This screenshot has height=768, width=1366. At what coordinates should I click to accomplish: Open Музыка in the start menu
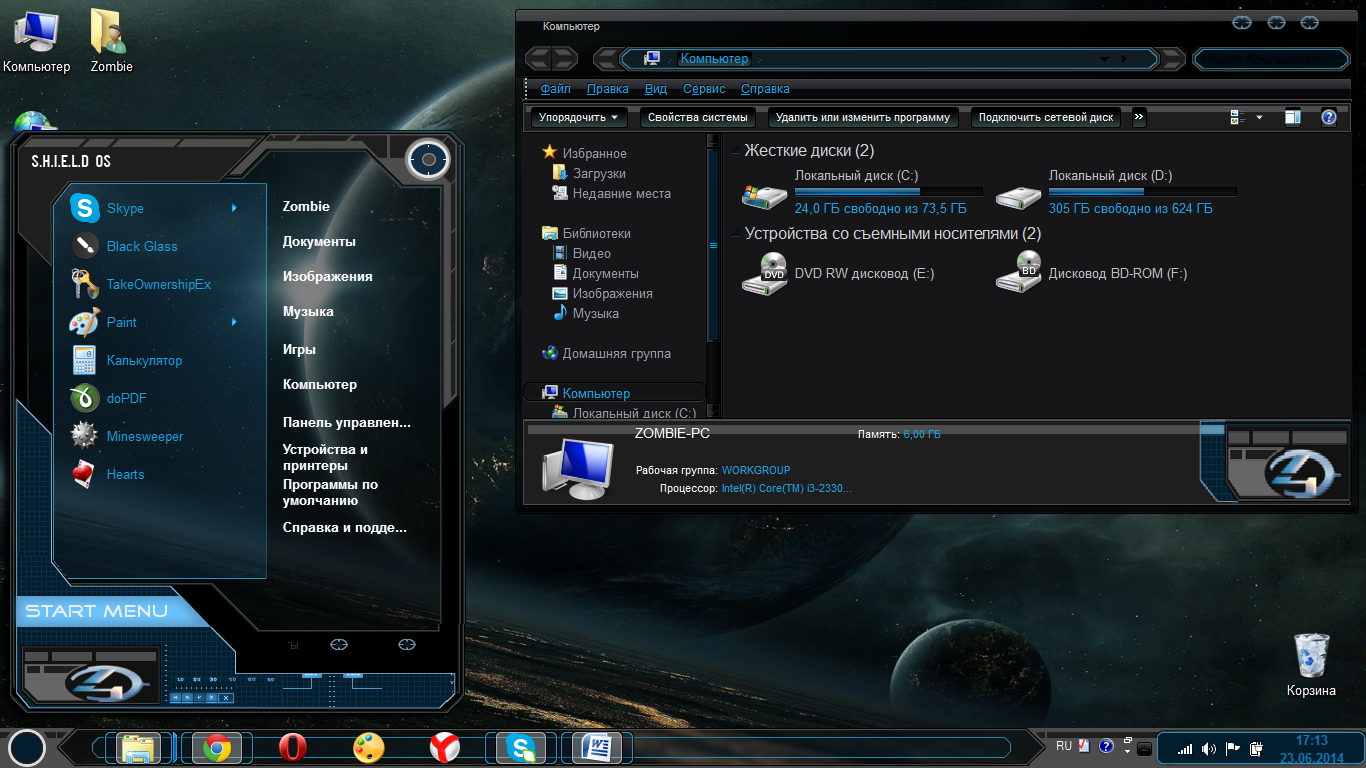click(308, 312)
